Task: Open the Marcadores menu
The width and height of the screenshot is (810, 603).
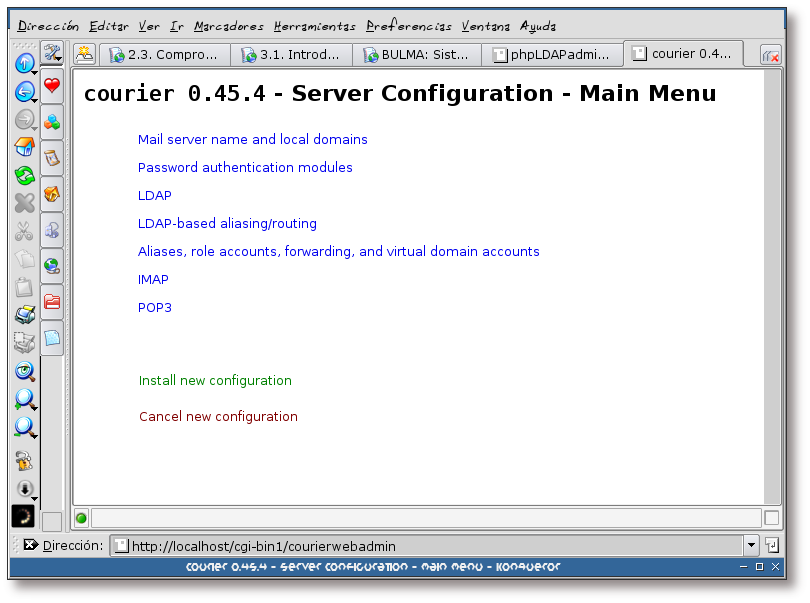Action: (x=229, y=26)
